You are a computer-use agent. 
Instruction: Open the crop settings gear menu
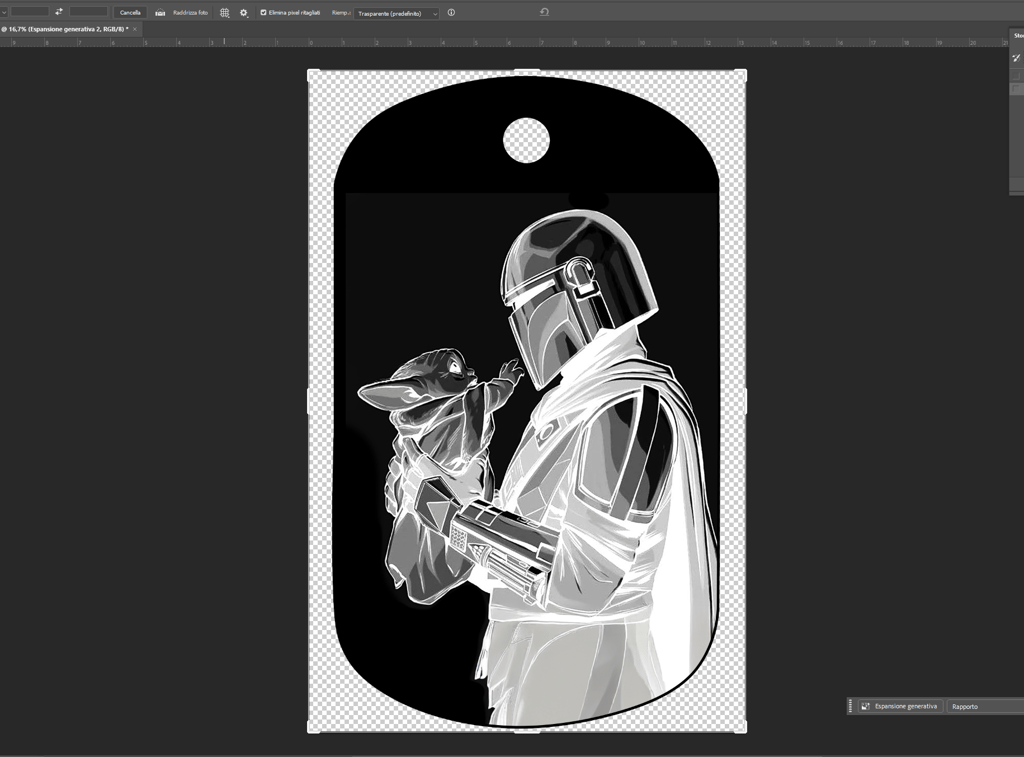click(244, 12)
